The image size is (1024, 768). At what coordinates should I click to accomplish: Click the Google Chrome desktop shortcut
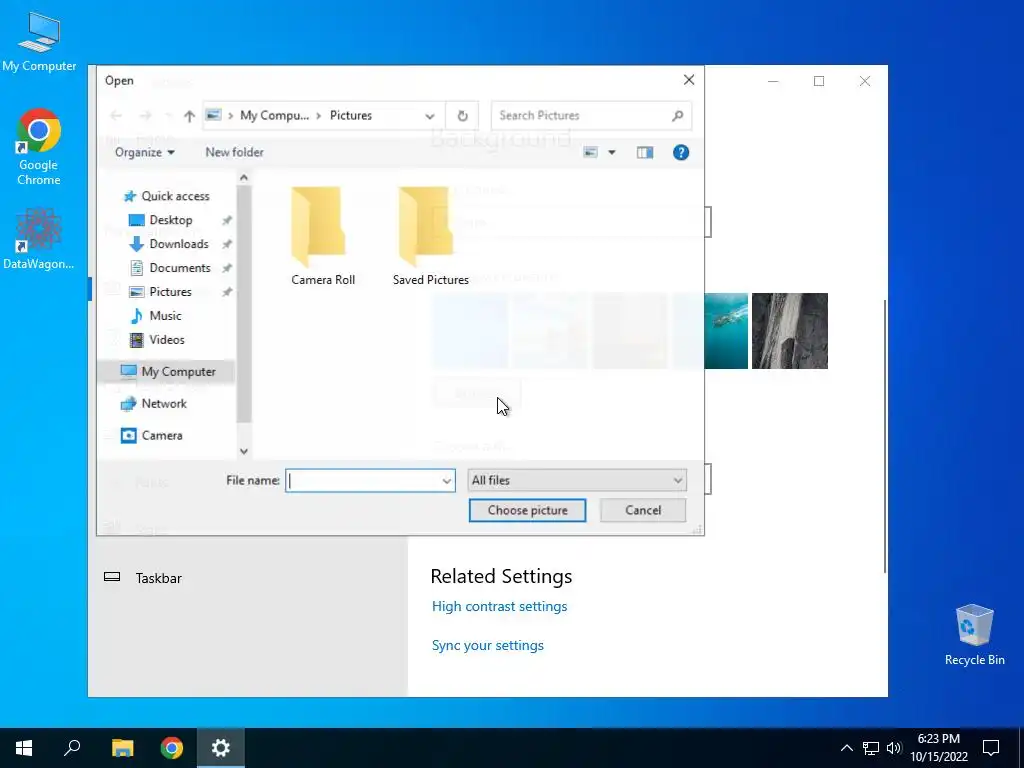(x=39, y=147)
